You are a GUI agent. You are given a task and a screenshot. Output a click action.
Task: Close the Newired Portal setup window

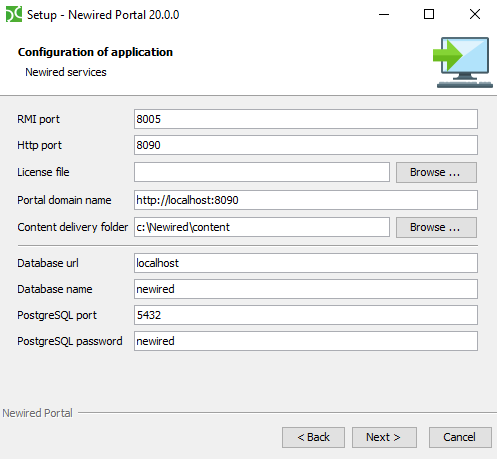point(475,14)
